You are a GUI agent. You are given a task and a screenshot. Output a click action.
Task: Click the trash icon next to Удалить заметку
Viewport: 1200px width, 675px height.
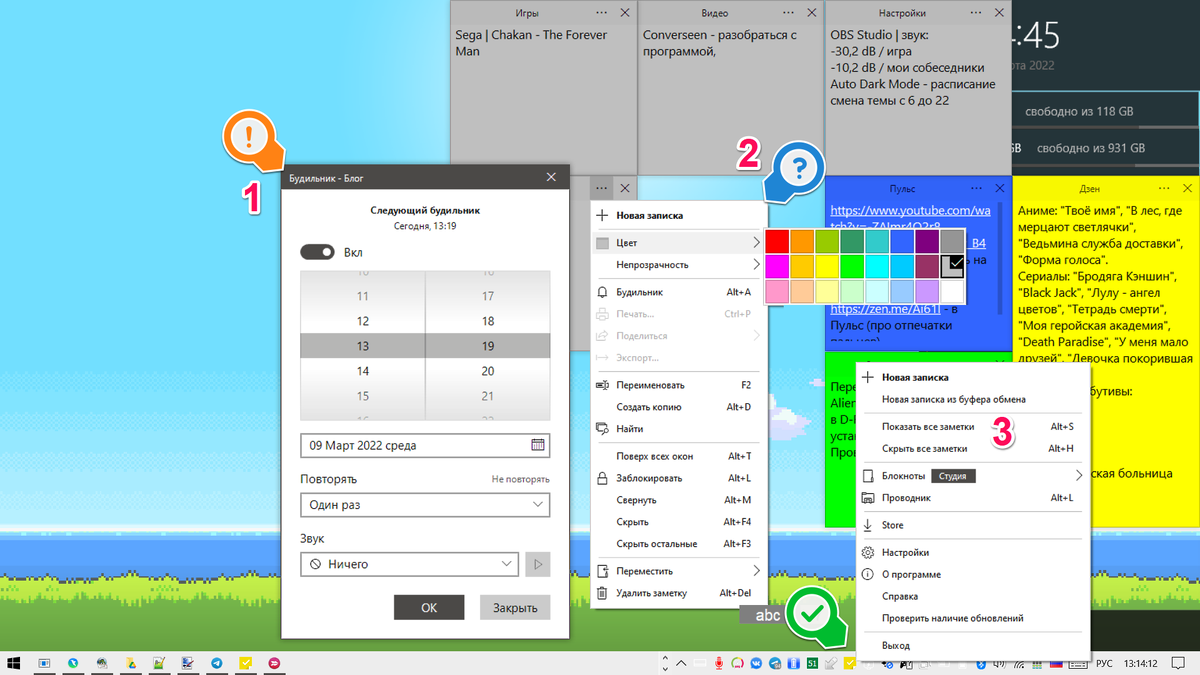pos(602,593)
